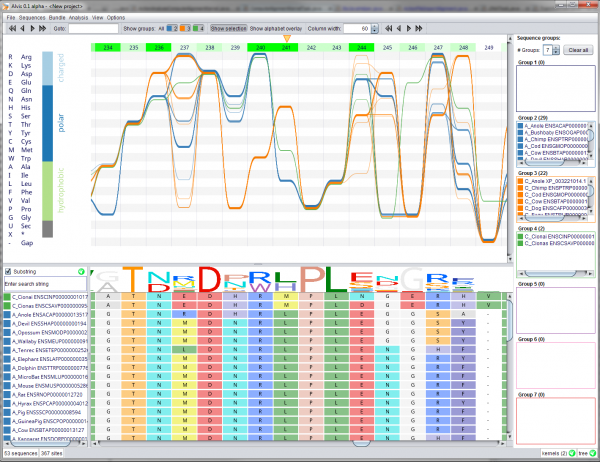Click the green C_Cionai icon in Group 4
600x462 pixels.
520,236
